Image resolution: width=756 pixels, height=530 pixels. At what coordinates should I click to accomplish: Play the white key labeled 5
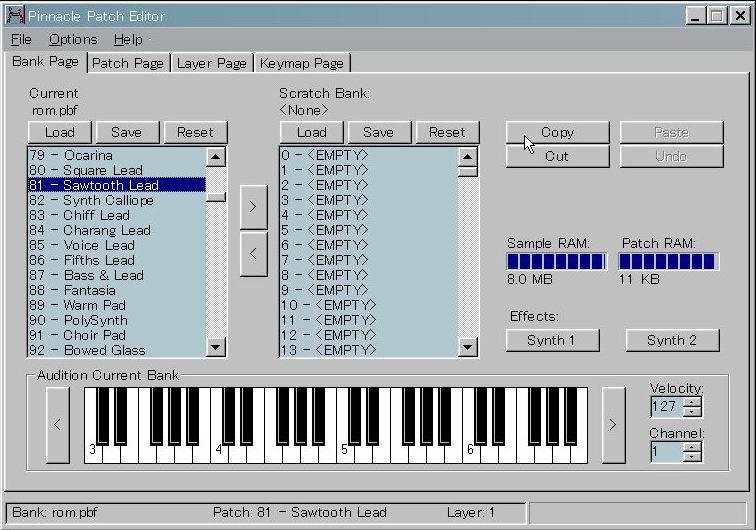coord(344,450)
